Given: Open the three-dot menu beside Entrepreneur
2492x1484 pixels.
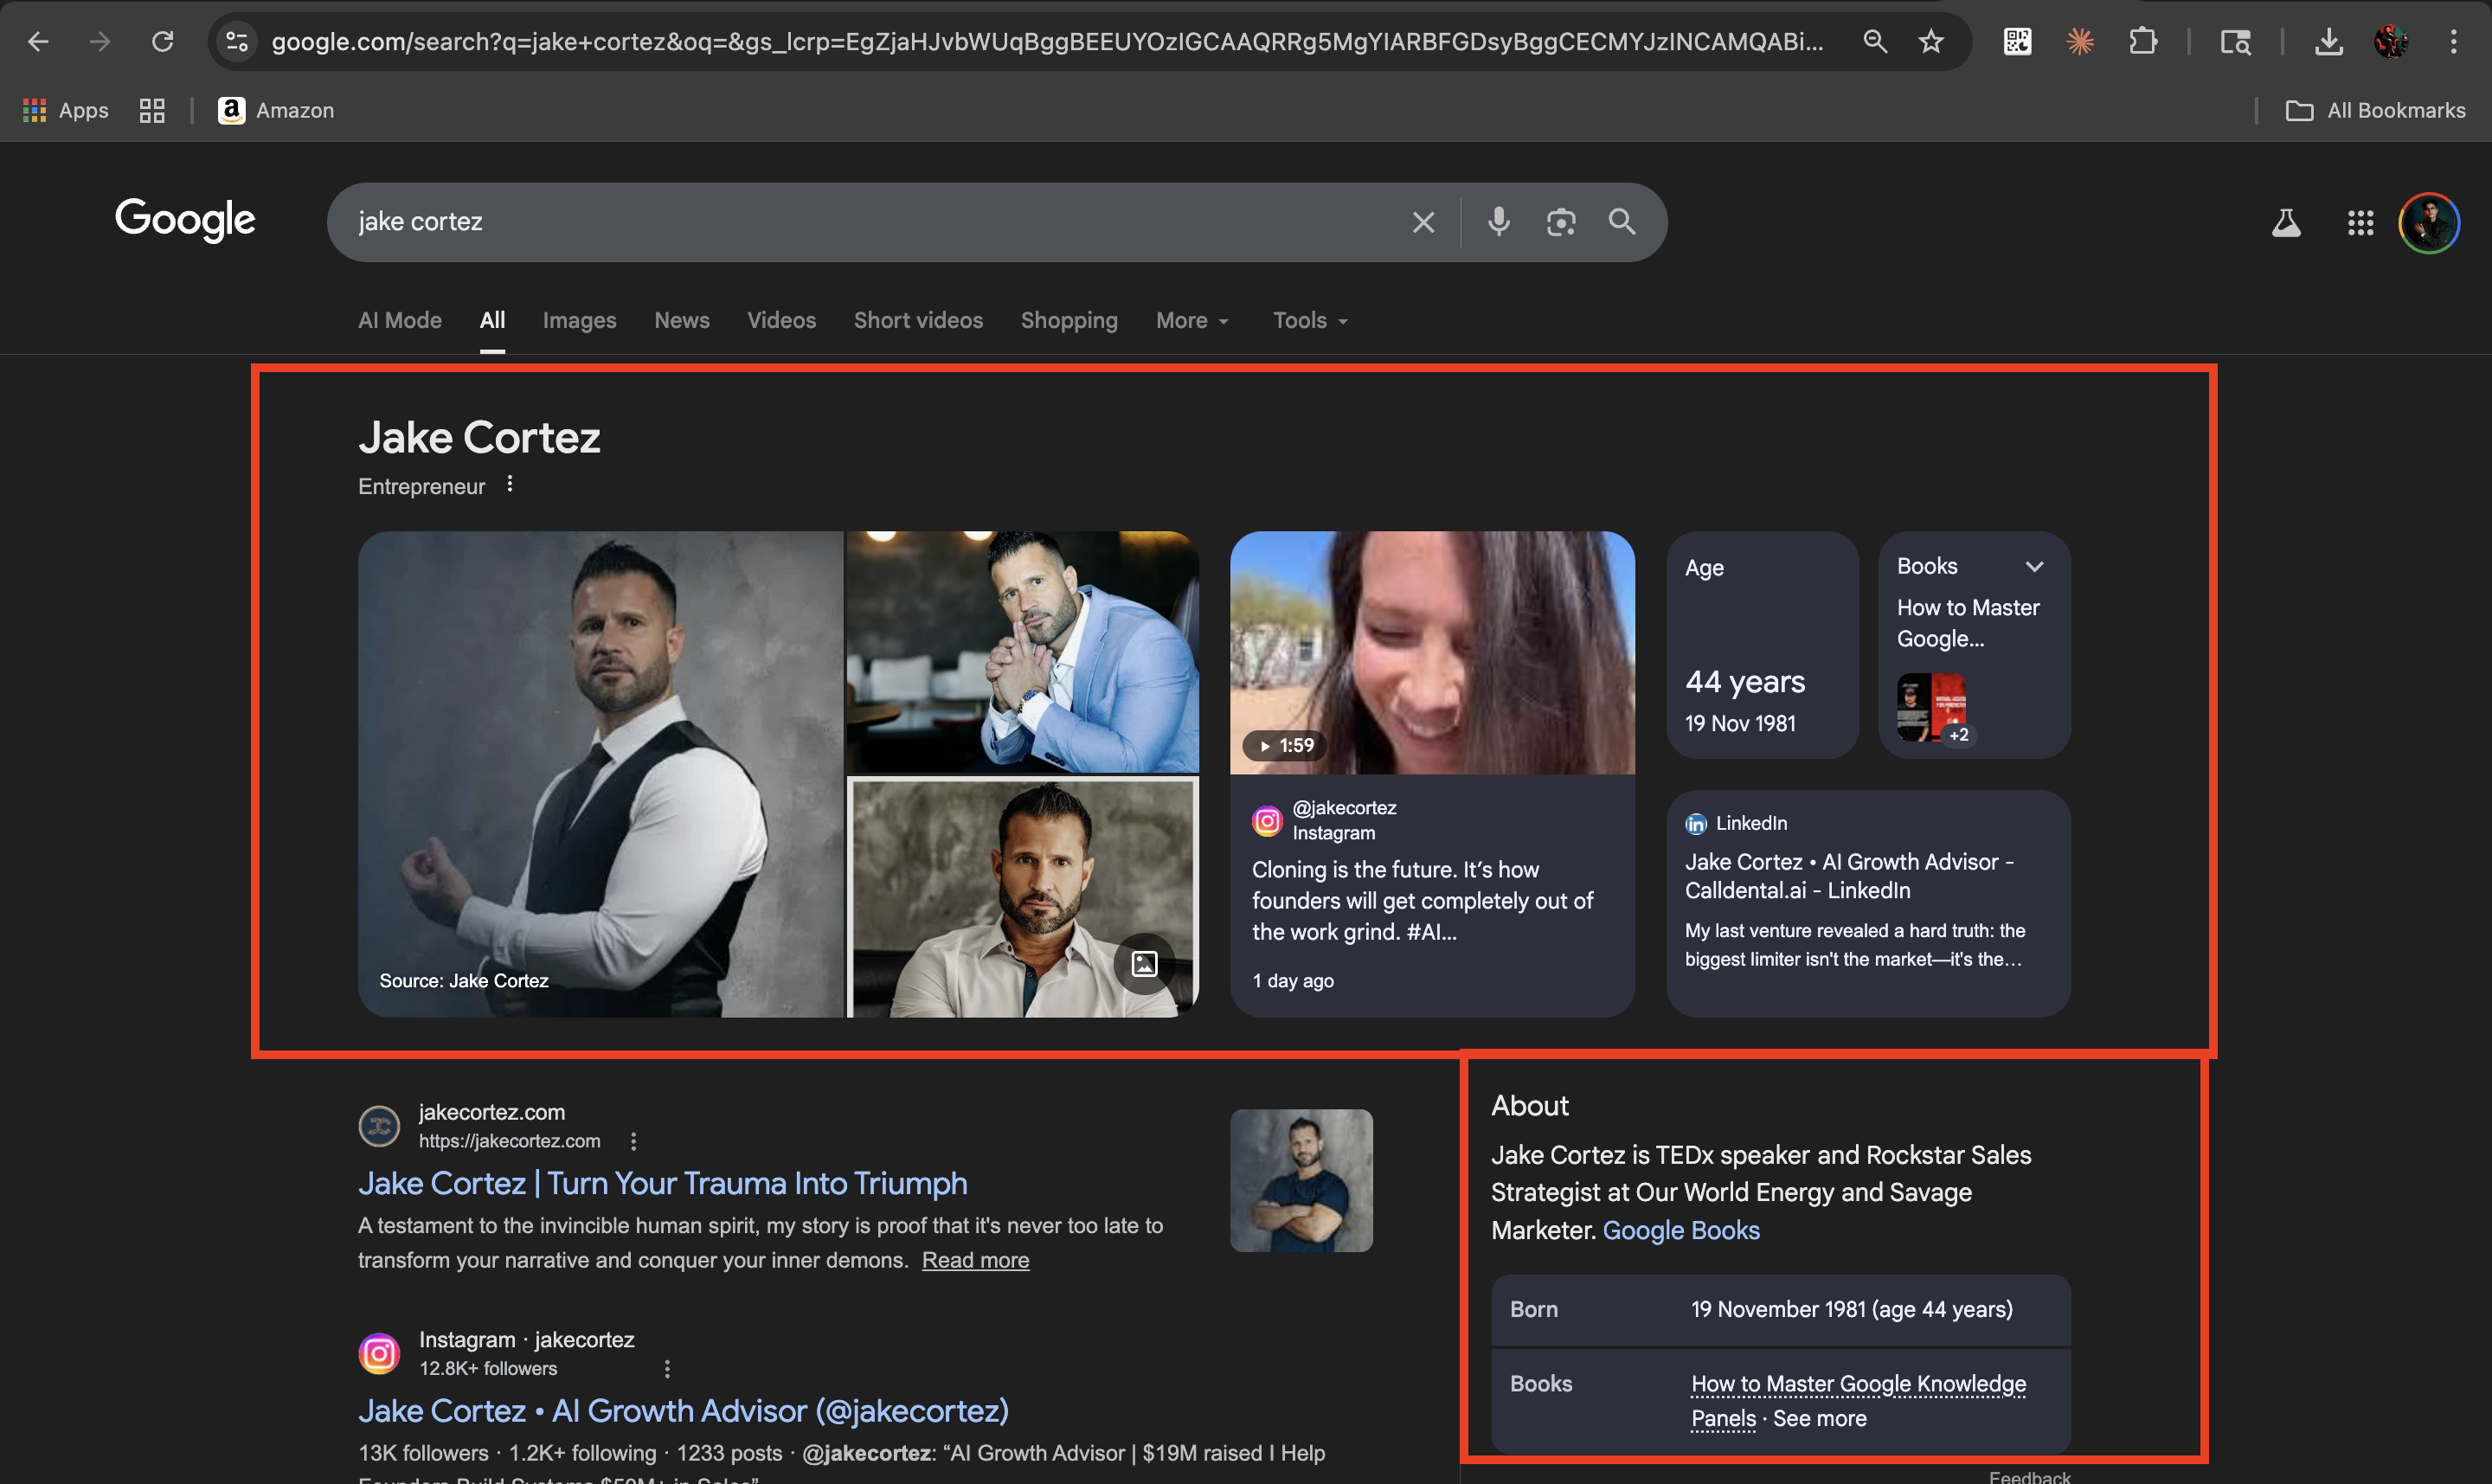Looking at the screenshot, I should 510,483.
